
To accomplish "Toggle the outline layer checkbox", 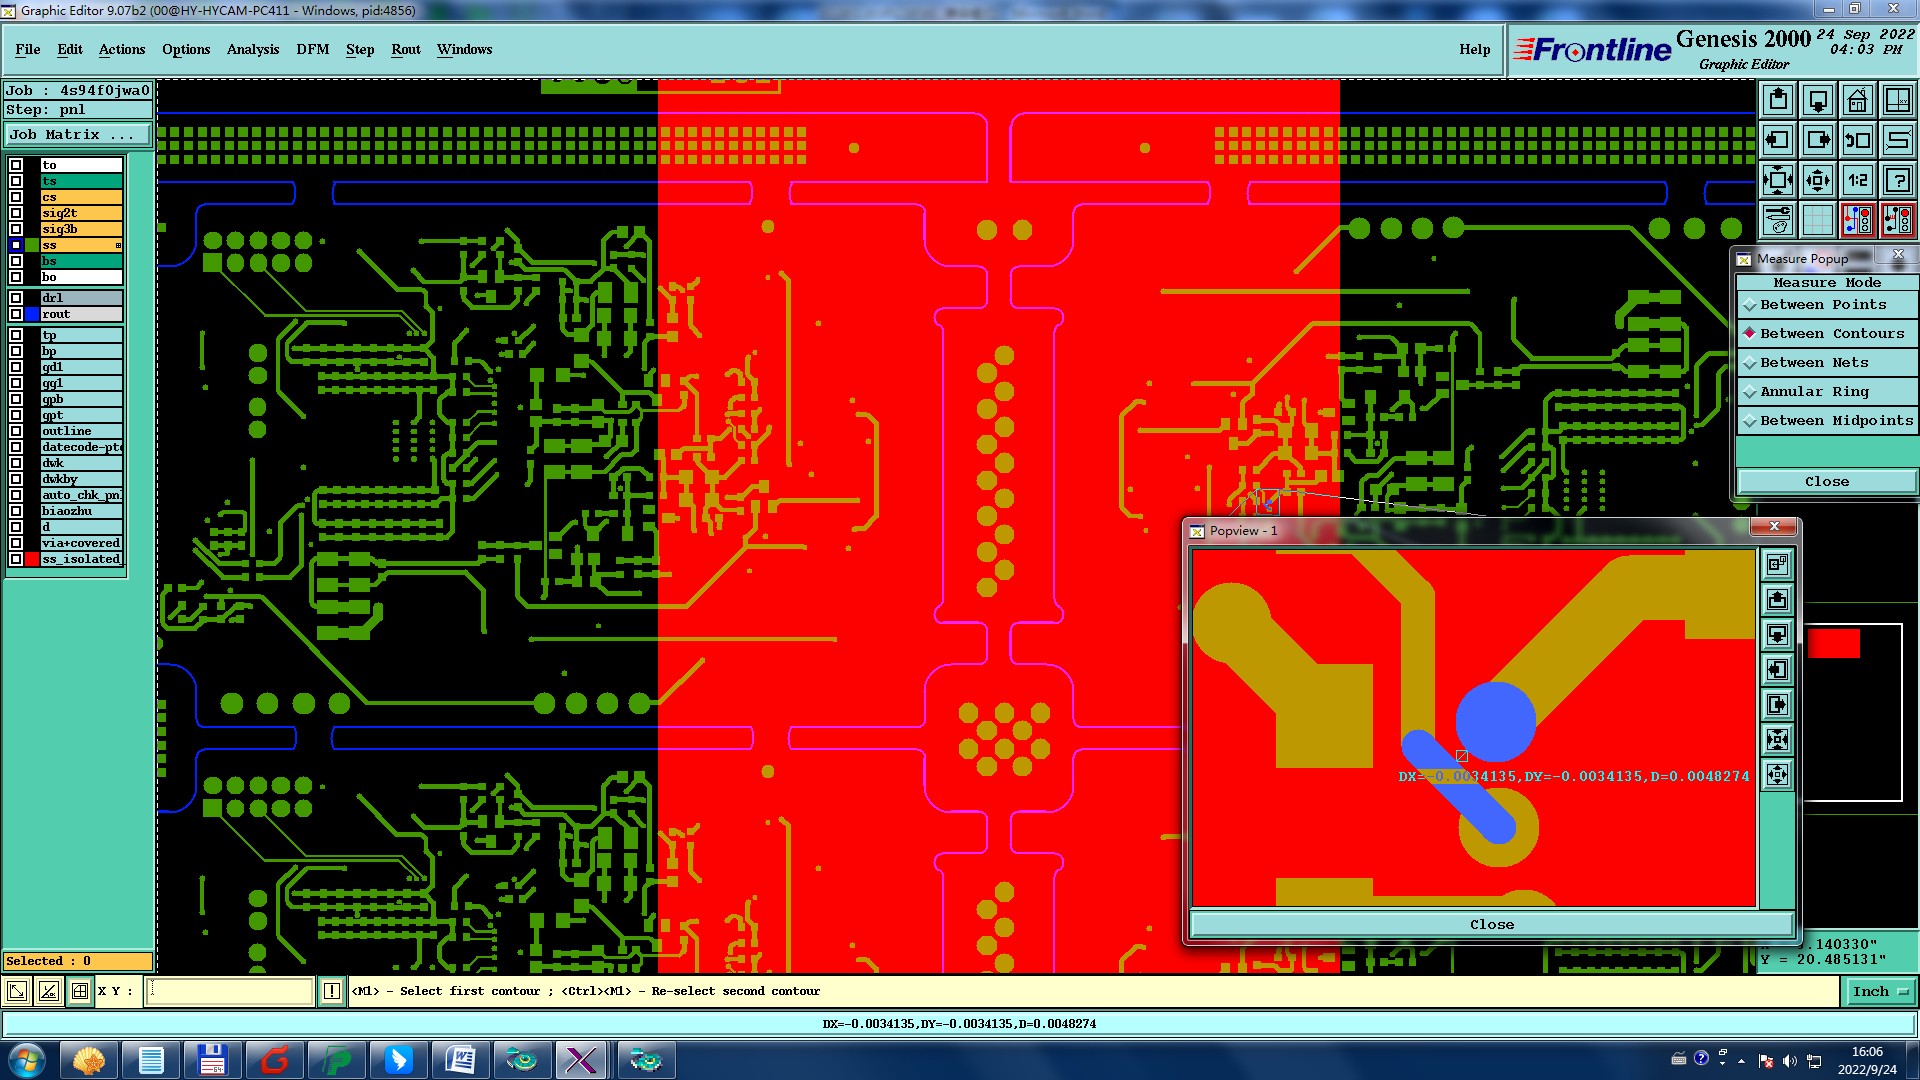I will [16, 431].
